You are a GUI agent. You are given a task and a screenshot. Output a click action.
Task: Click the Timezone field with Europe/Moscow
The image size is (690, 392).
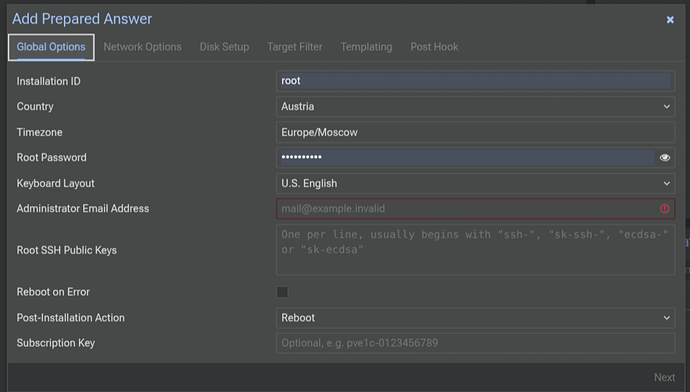pos(475,132)
